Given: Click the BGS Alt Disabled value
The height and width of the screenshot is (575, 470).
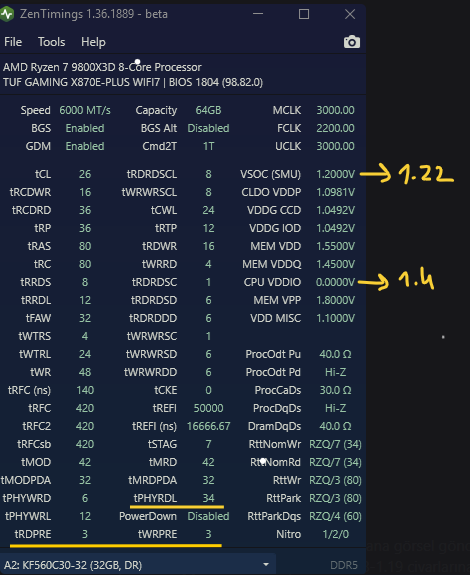Looking at the screenshot, I should point(208,128).
